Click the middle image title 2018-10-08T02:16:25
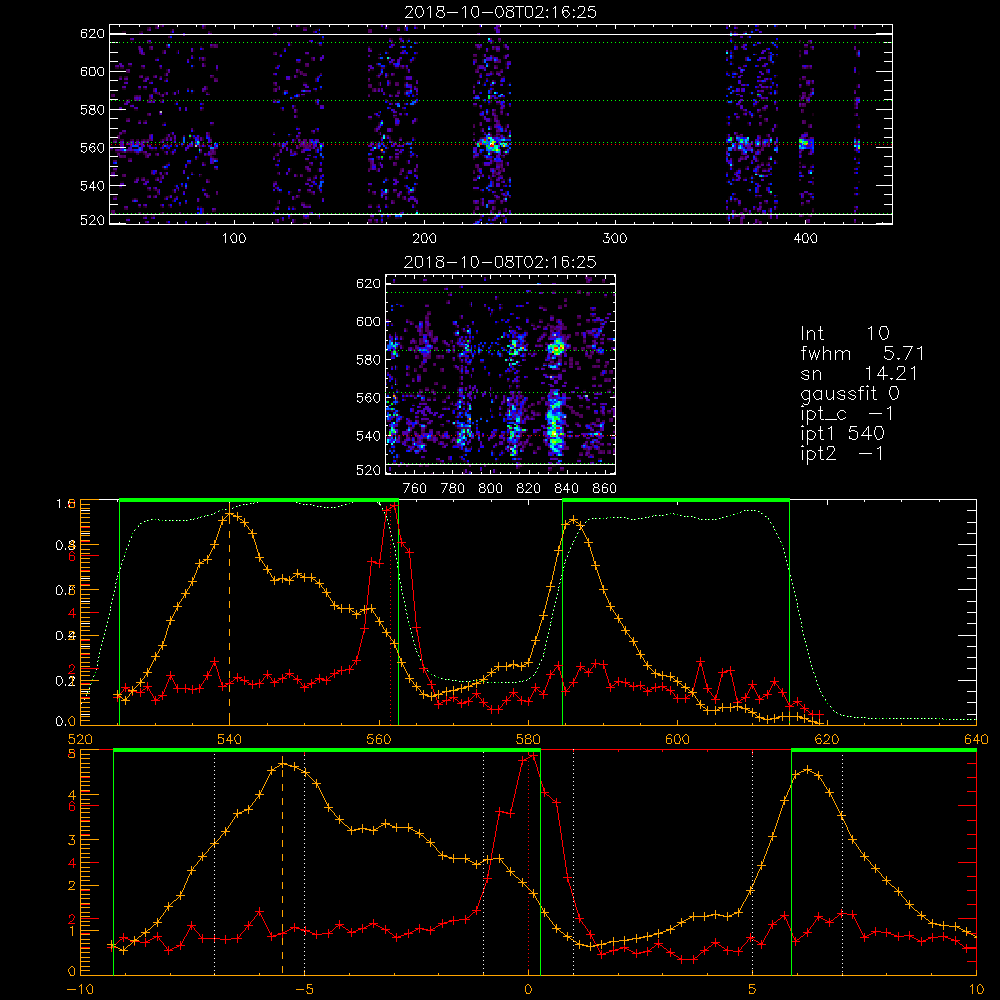Screen dimensions: 1000x1000 pos(501,262)
